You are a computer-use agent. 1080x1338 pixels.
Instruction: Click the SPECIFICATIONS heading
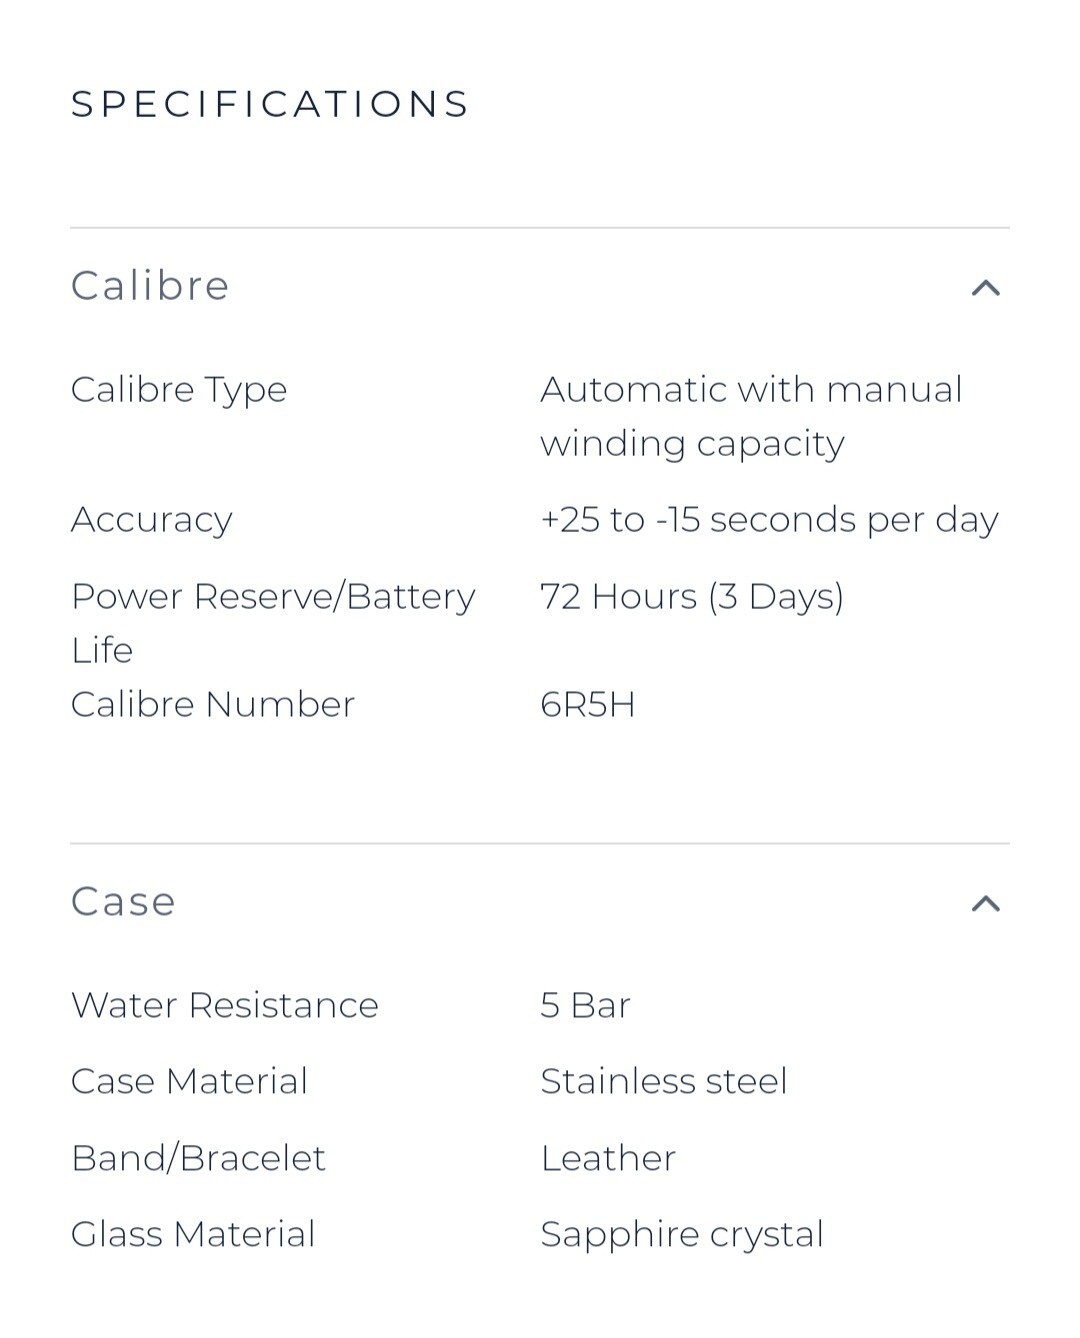pyautogui.click(x=270, y=104)
